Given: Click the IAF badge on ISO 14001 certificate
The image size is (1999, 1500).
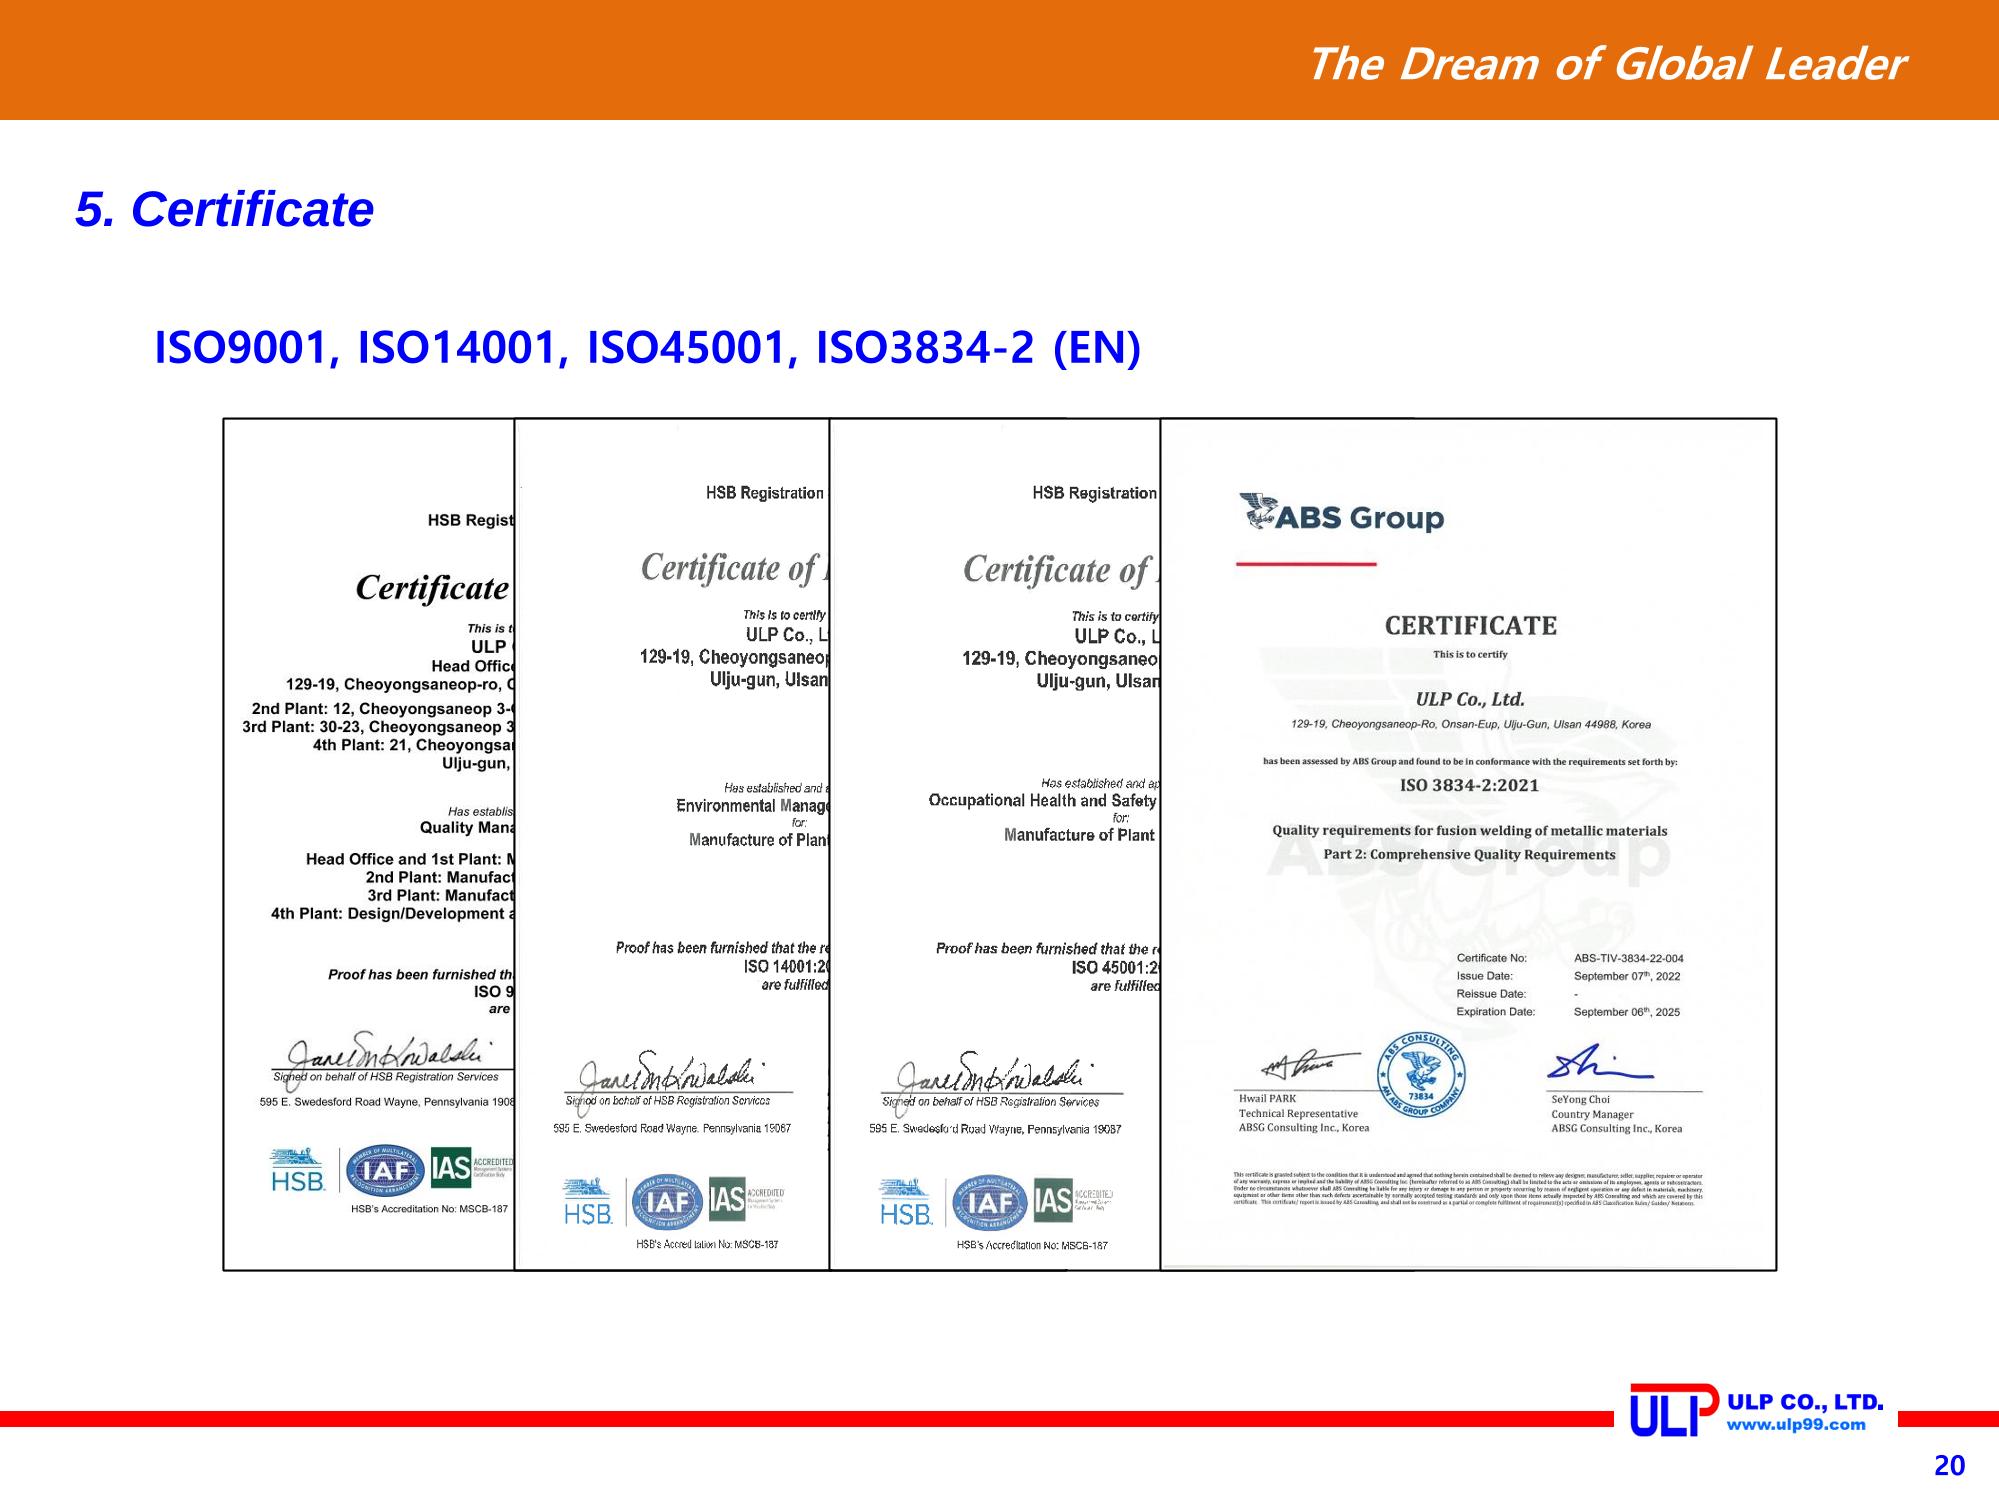Looking at the screenshot, I should (x=667, y=1201).
